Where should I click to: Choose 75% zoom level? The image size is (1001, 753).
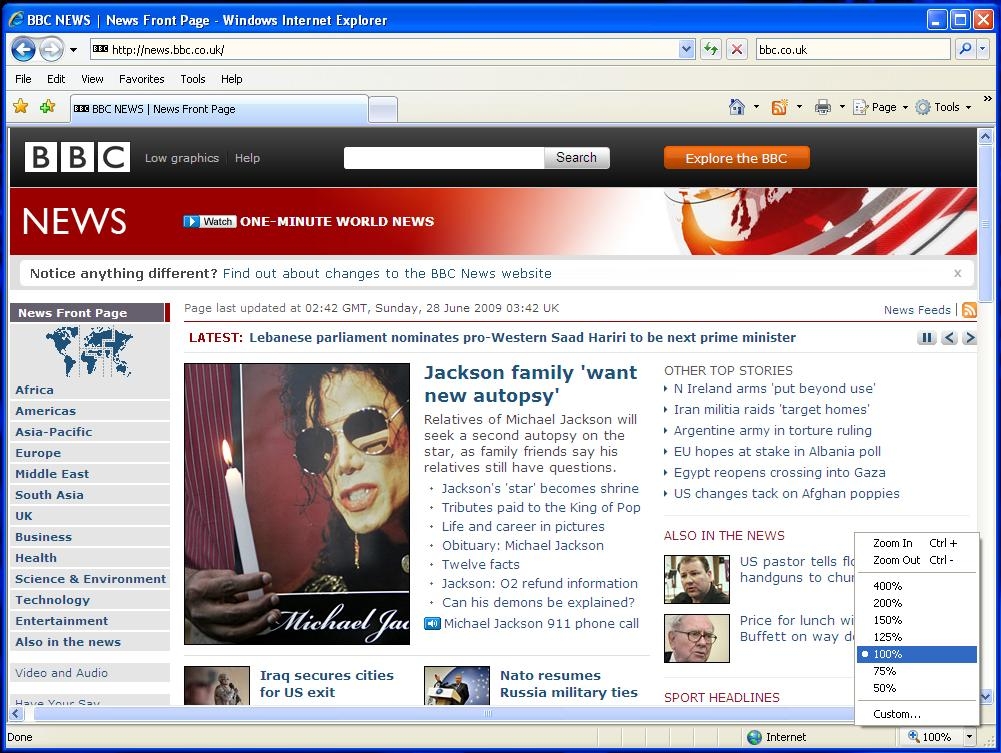[x=917, y=671]
